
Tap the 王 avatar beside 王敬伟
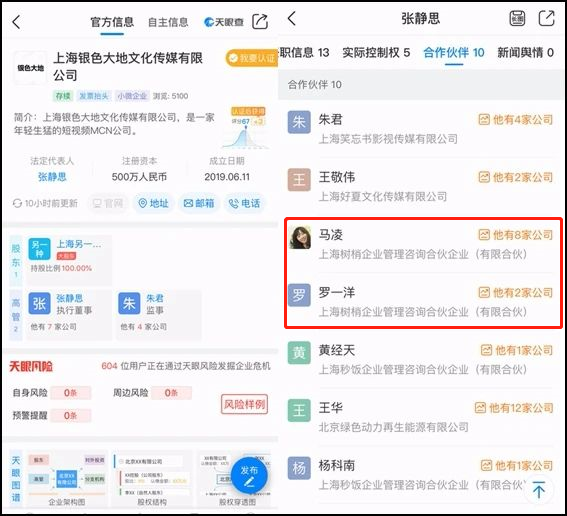pos(299,180)
